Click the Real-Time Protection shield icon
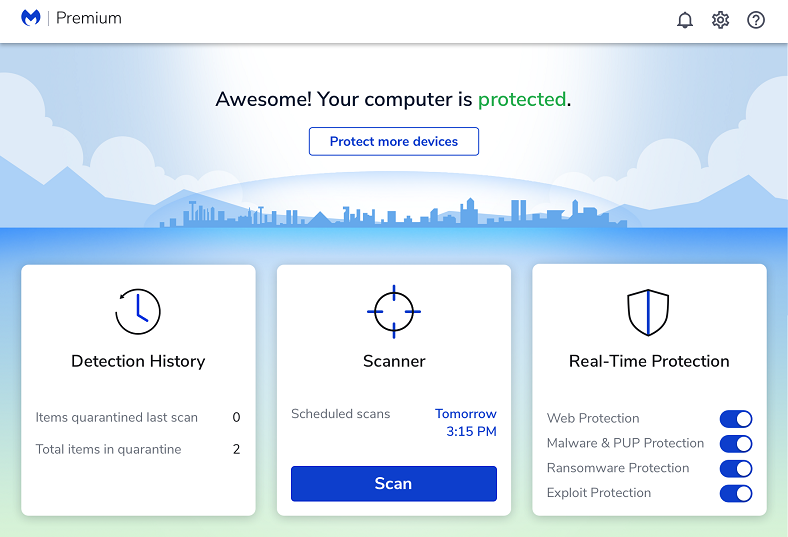The width and height of the screenshot is (788, 537). point(648,311)
